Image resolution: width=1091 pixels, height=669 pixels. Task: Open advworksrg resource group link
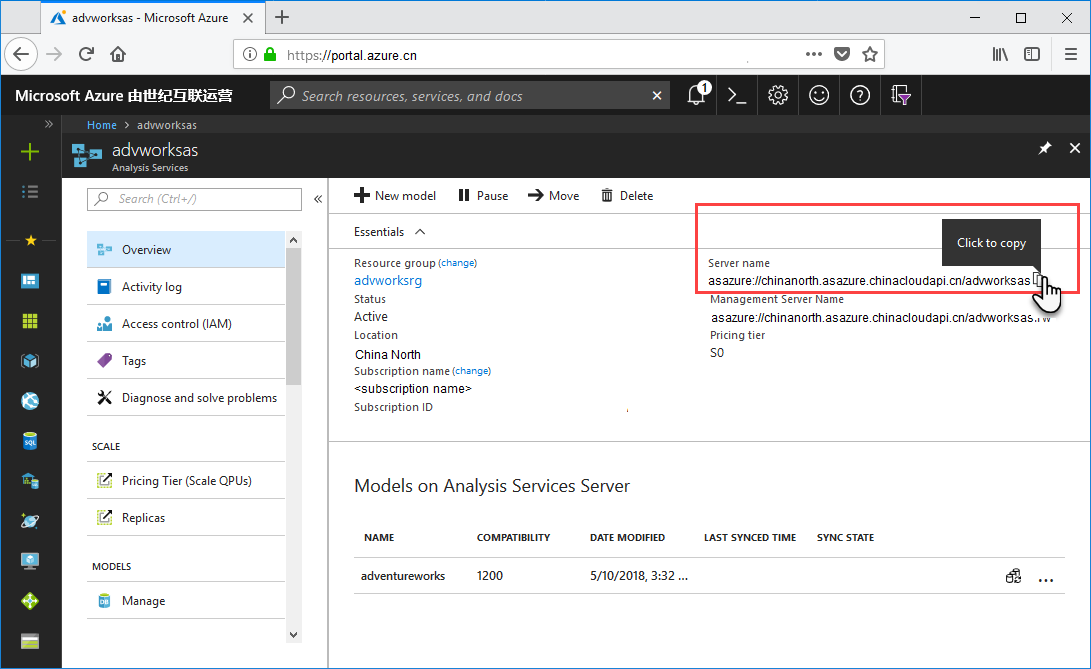pos(388,281)
